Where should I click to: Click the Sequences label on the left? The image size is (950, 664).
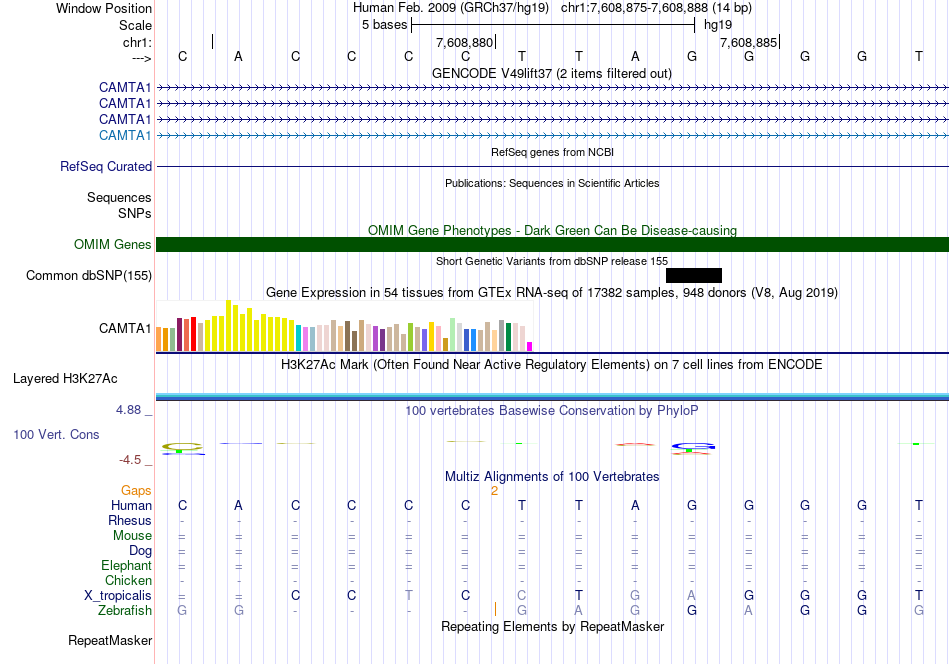119,198
